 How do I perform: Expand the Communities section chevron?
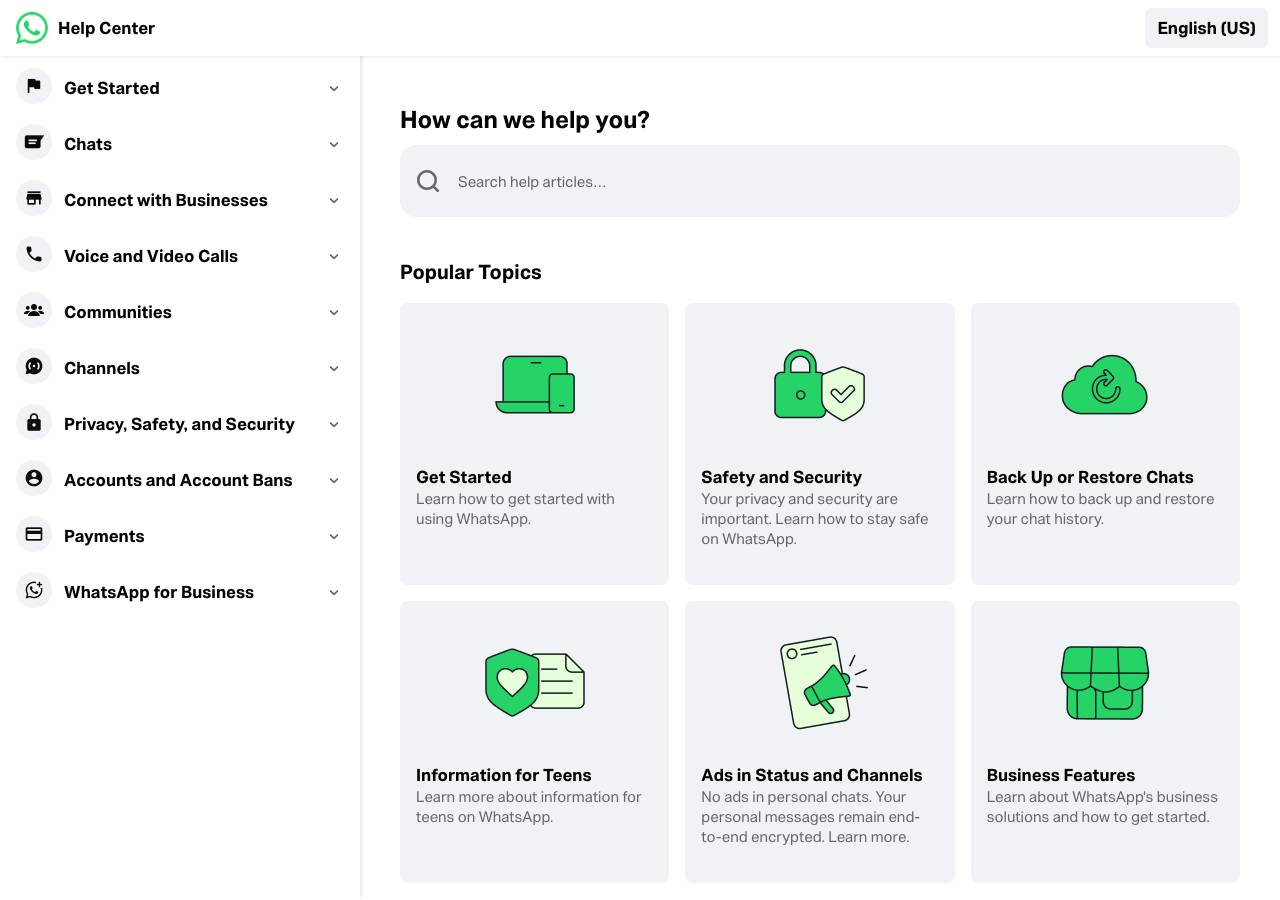[x=334, y=312]
